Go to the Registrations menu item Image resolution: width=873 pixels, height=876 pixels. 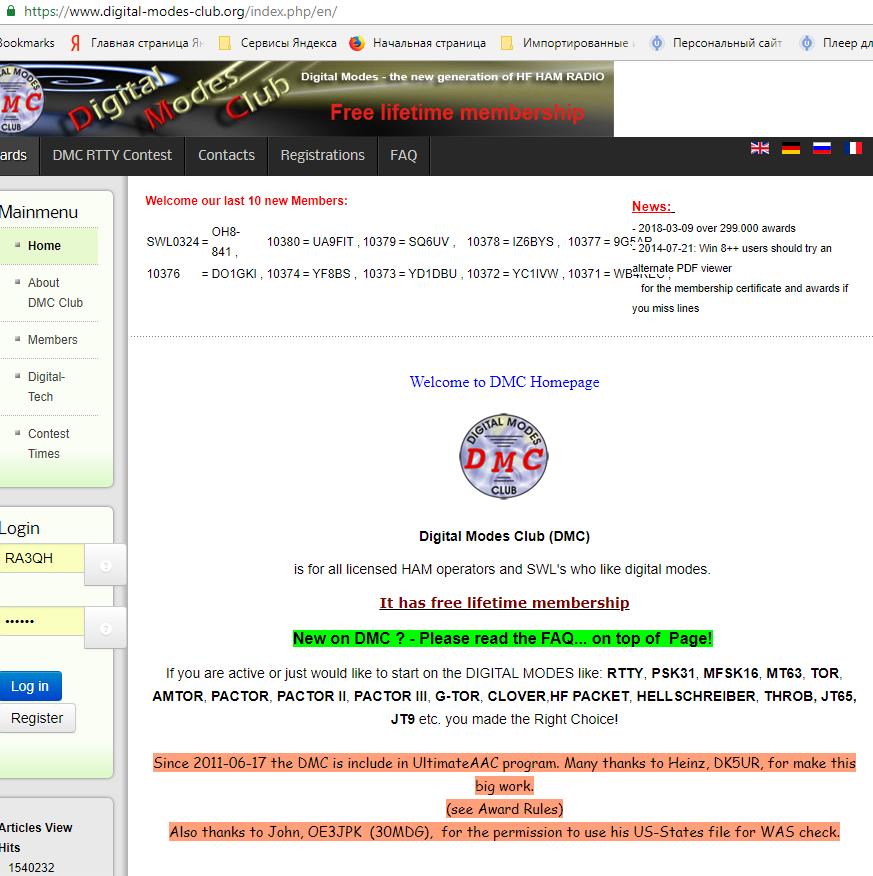[x=322, y=155]
